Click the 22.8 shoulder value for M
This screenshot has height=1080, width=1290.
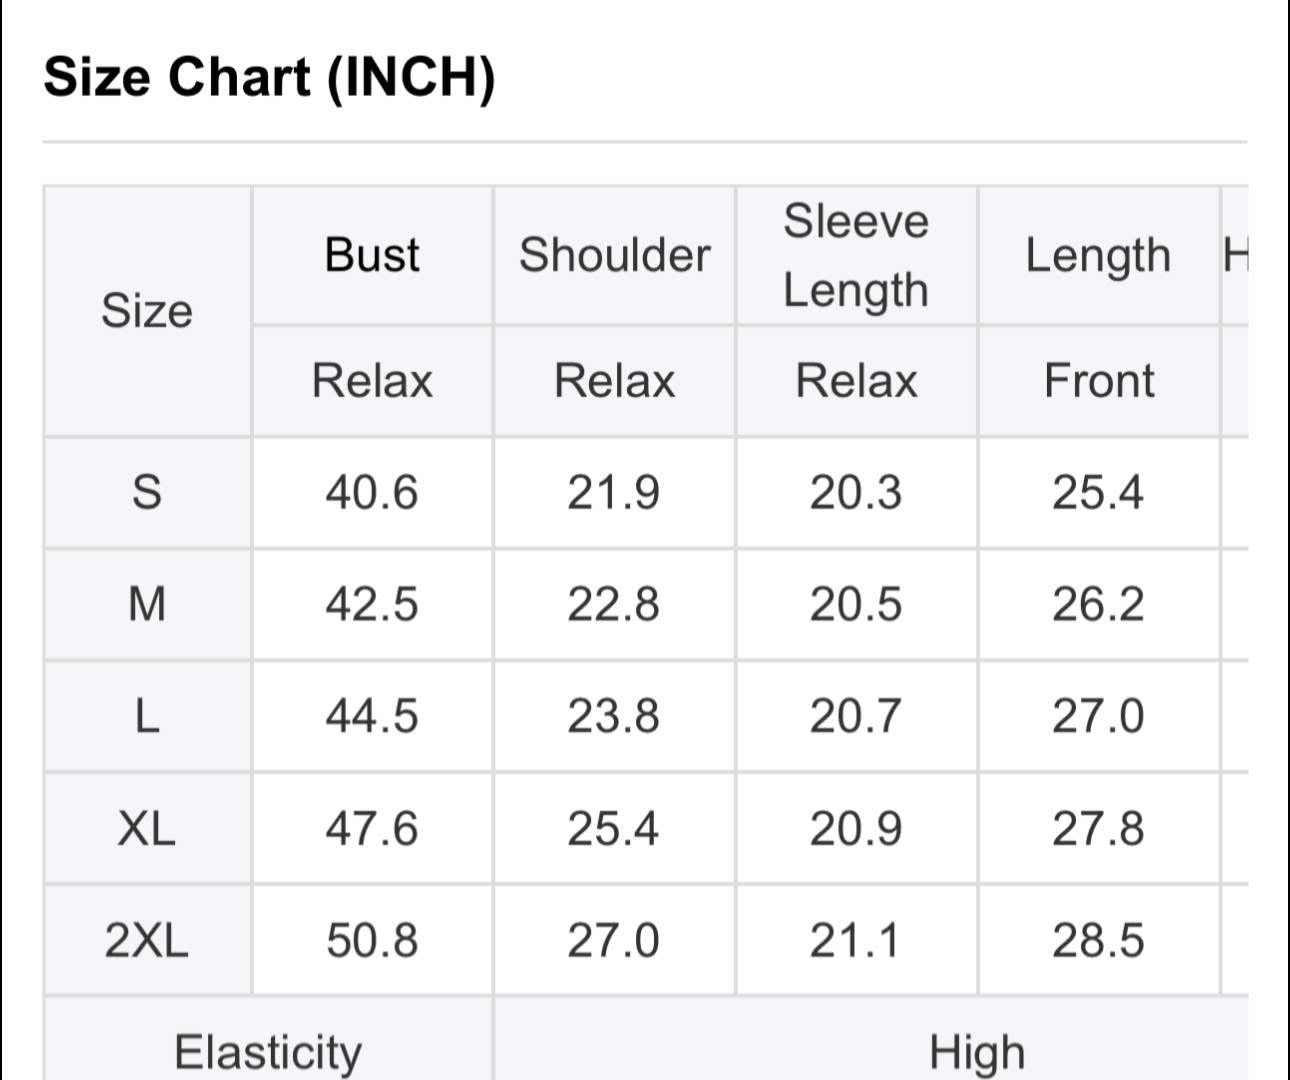coord(614,604)
